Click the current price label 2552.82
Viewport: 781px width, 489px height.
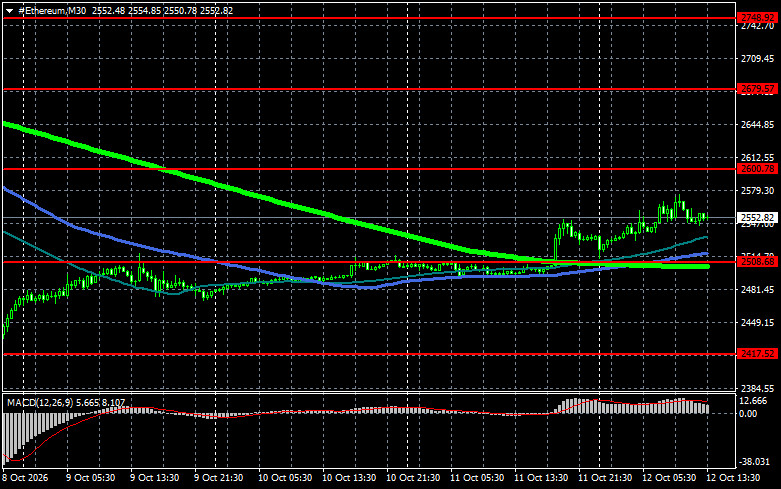click(757, 218)
